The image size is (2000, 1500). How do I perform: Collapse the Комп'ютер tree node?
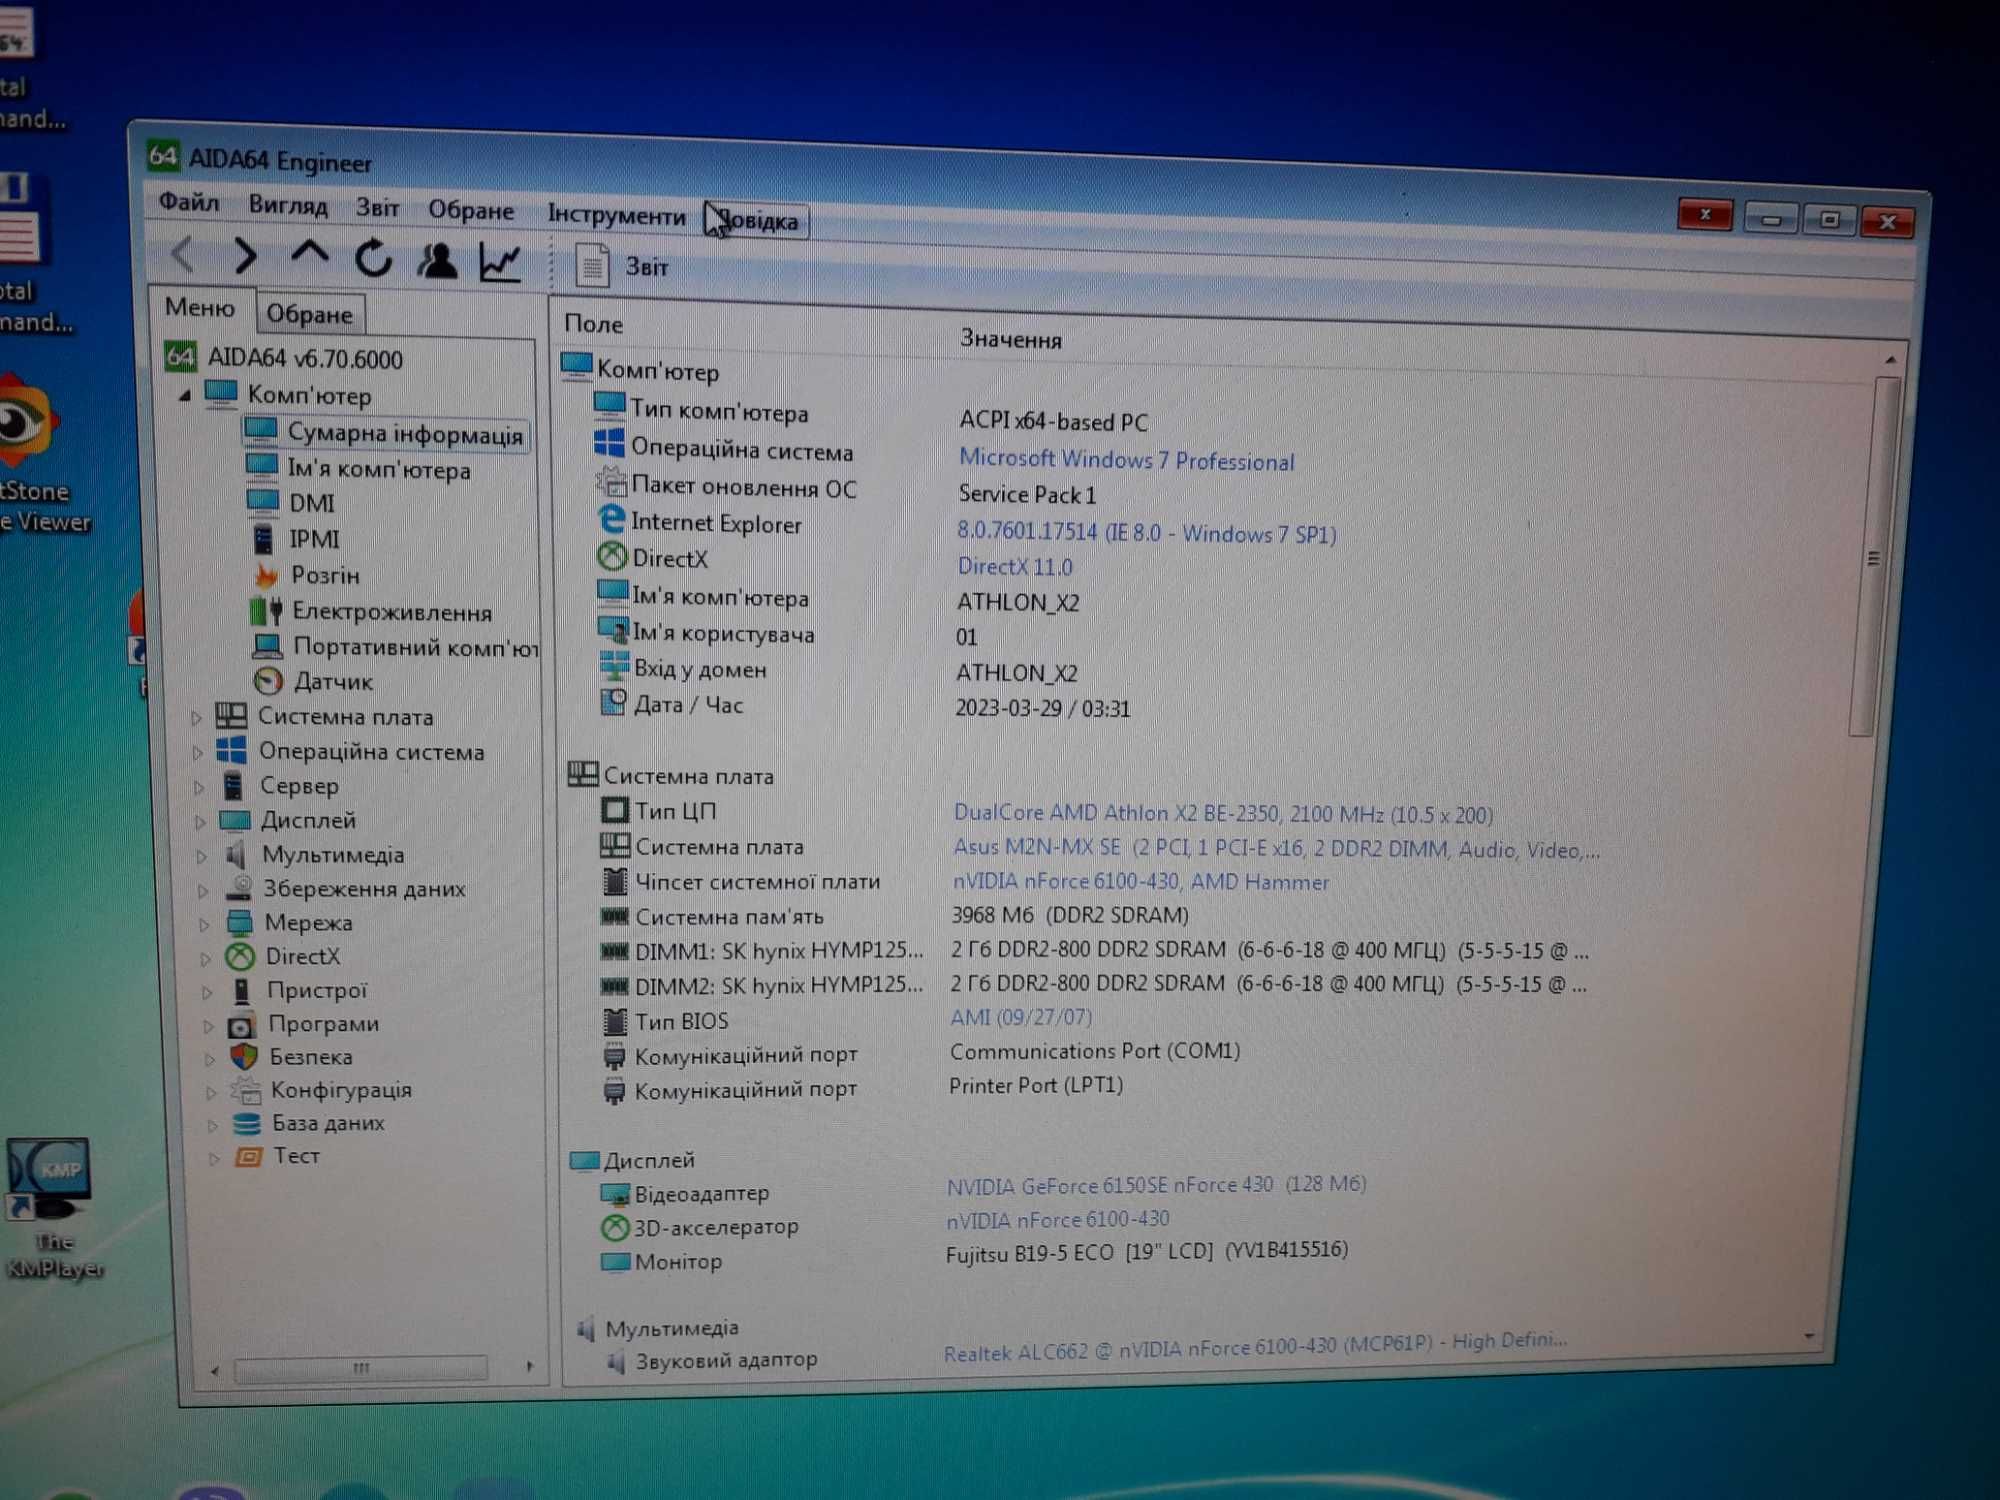pos(185,396)
